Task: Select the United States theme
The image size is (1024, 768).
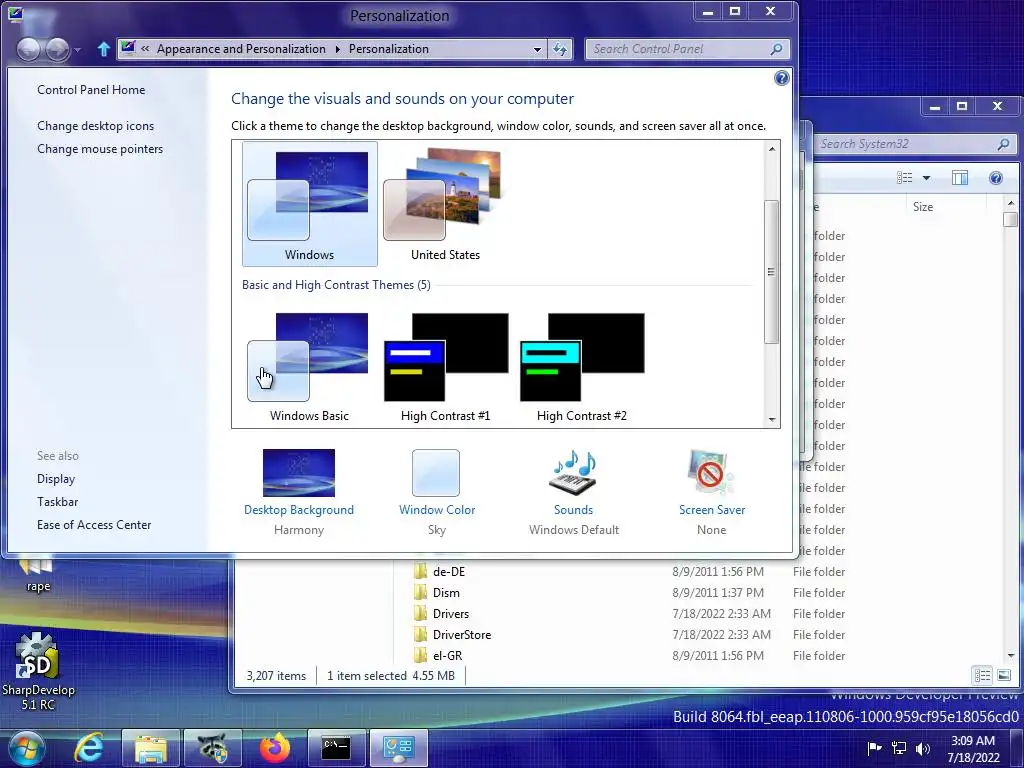Action: (x=445, y=204)
